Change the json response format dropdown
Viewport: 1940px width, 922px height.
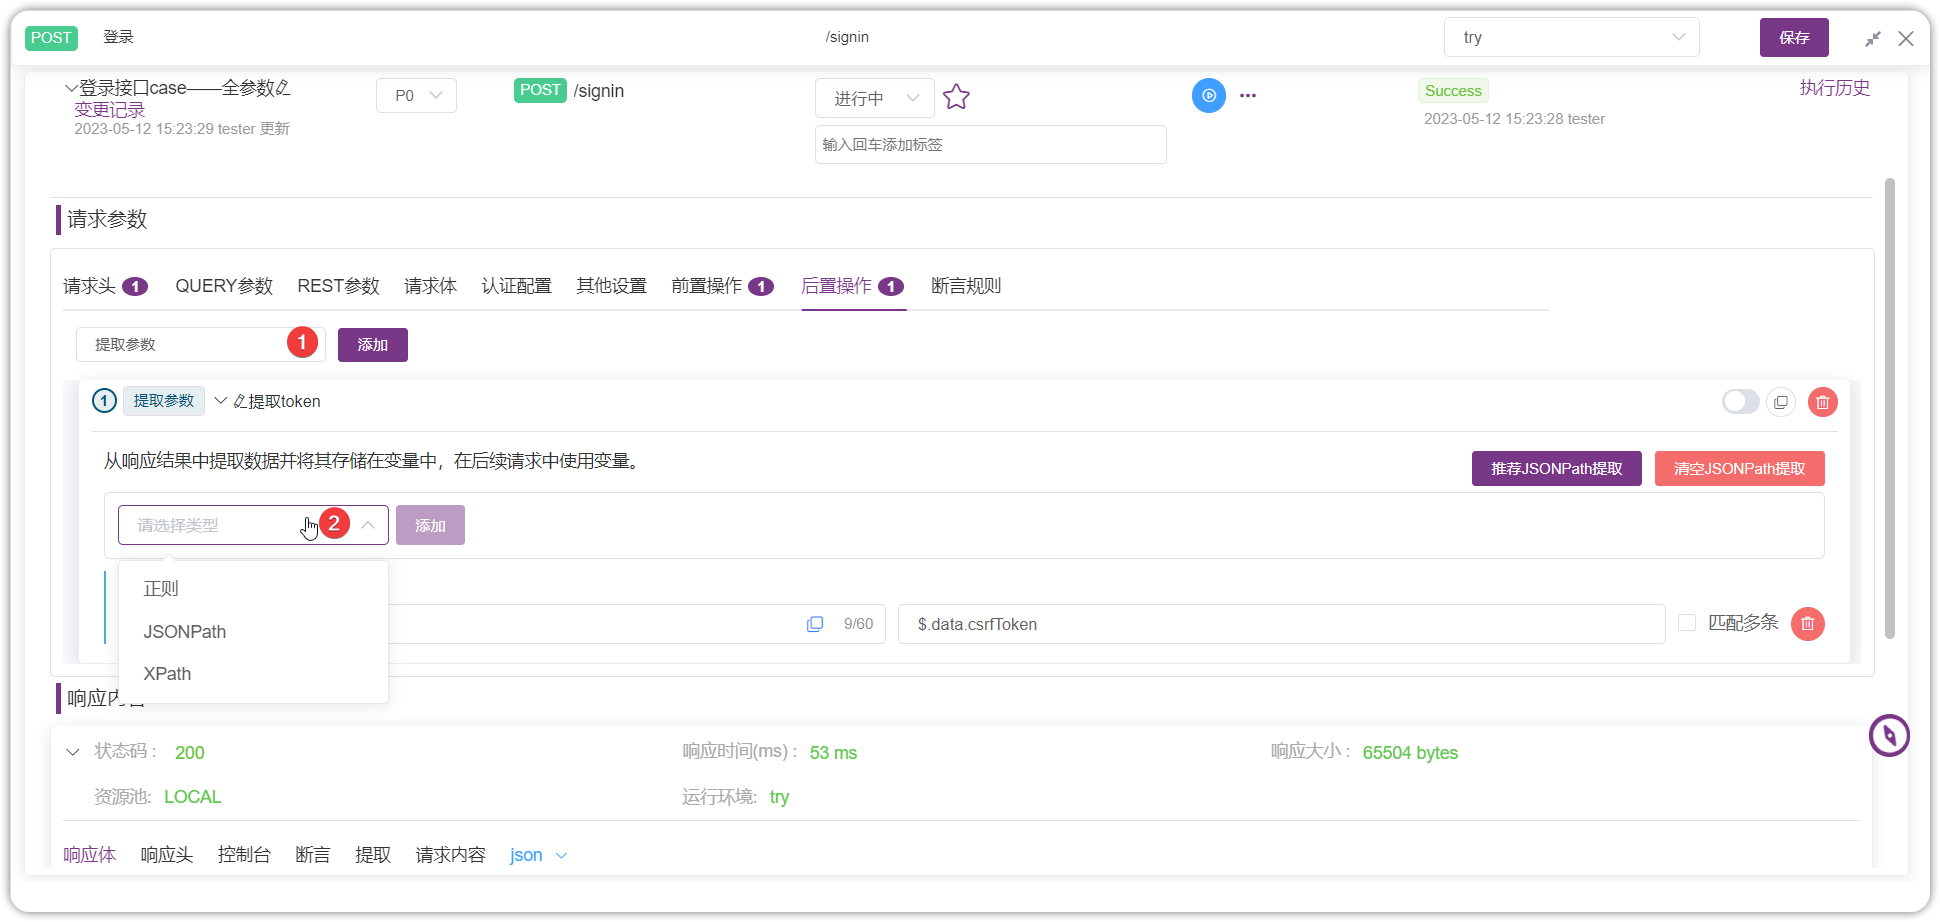(x=538, y=855)
